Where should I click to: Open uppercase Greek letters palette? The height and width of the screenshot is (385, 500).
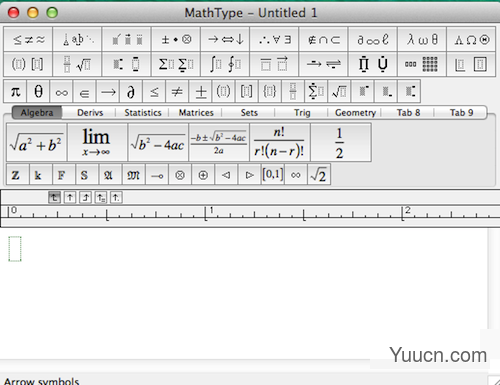(x=471, y=39)
